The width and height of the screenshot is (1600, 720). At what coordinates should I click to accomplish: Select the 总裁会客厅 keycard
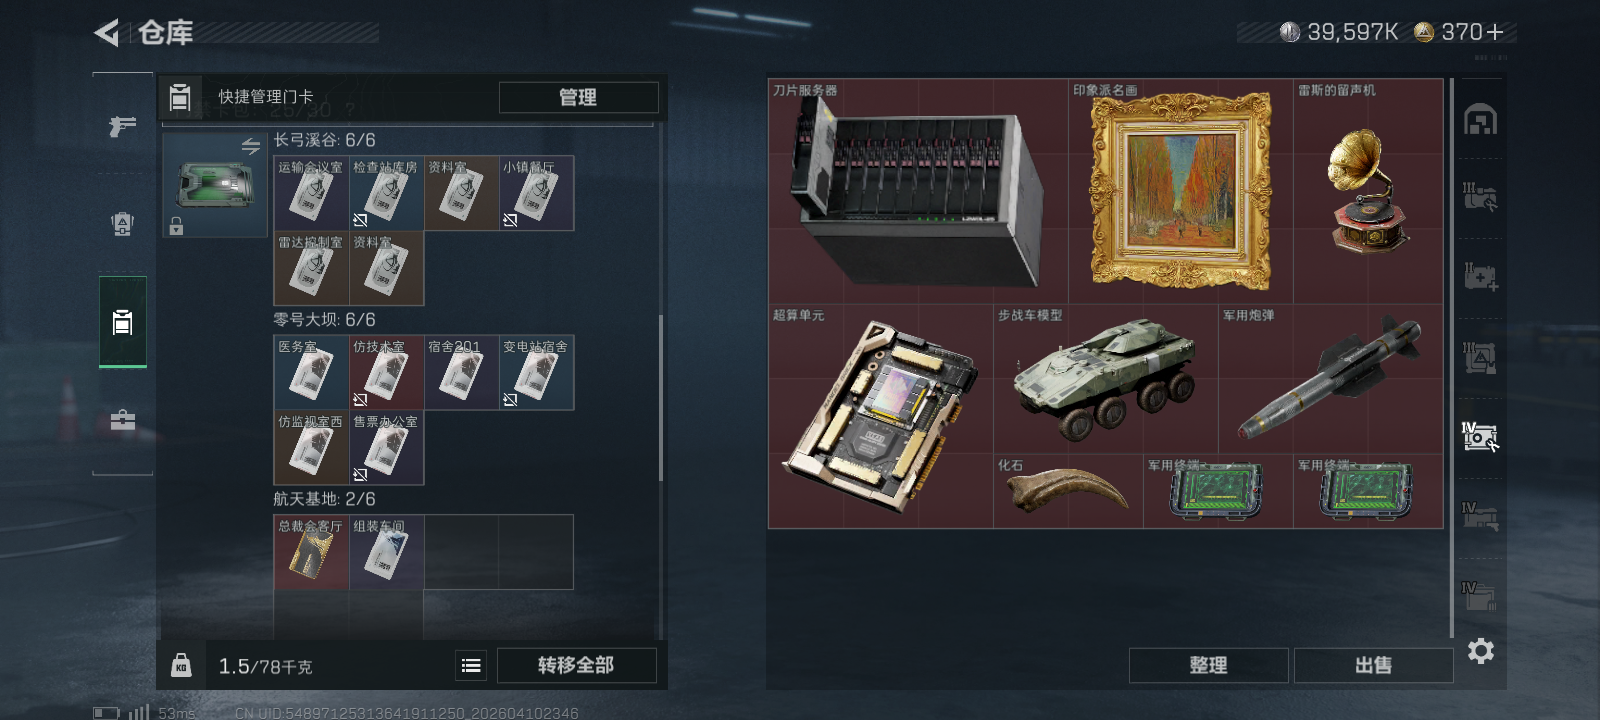click(311, 552)
